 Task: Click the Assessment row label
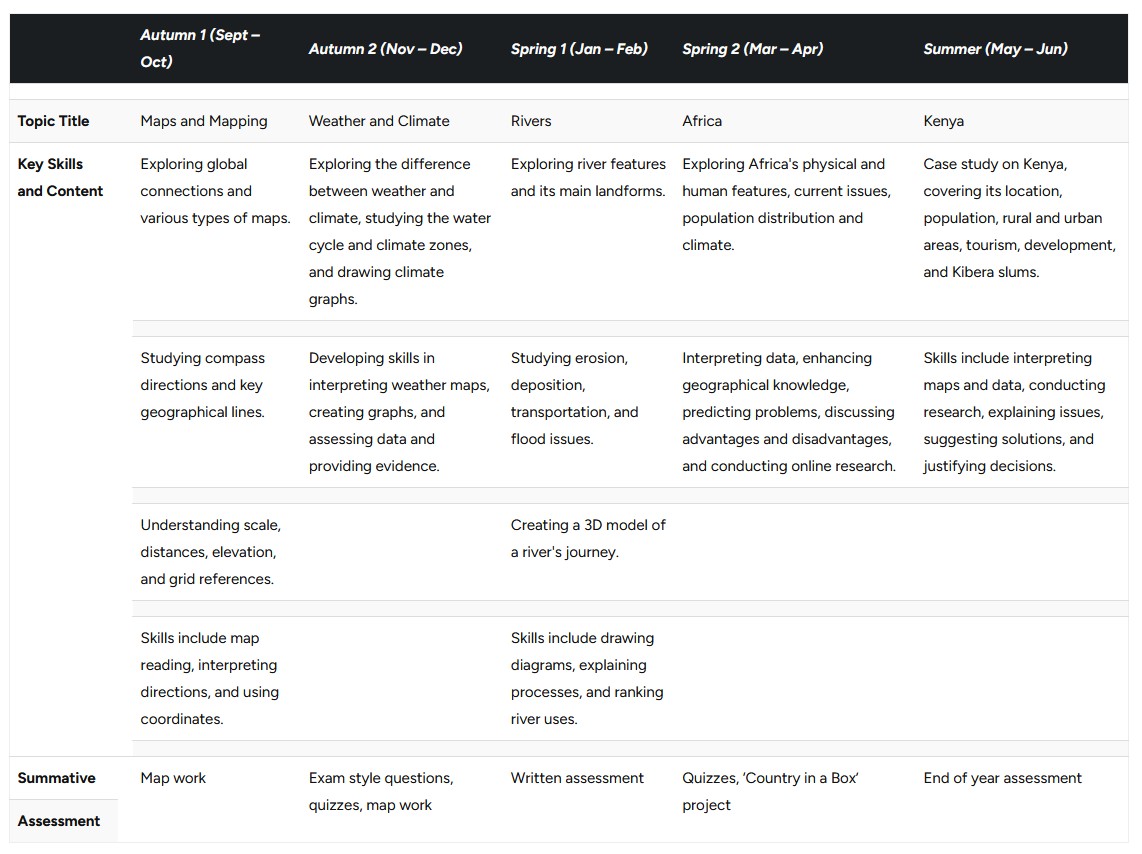pyautogui.click(x=58, y=821)
